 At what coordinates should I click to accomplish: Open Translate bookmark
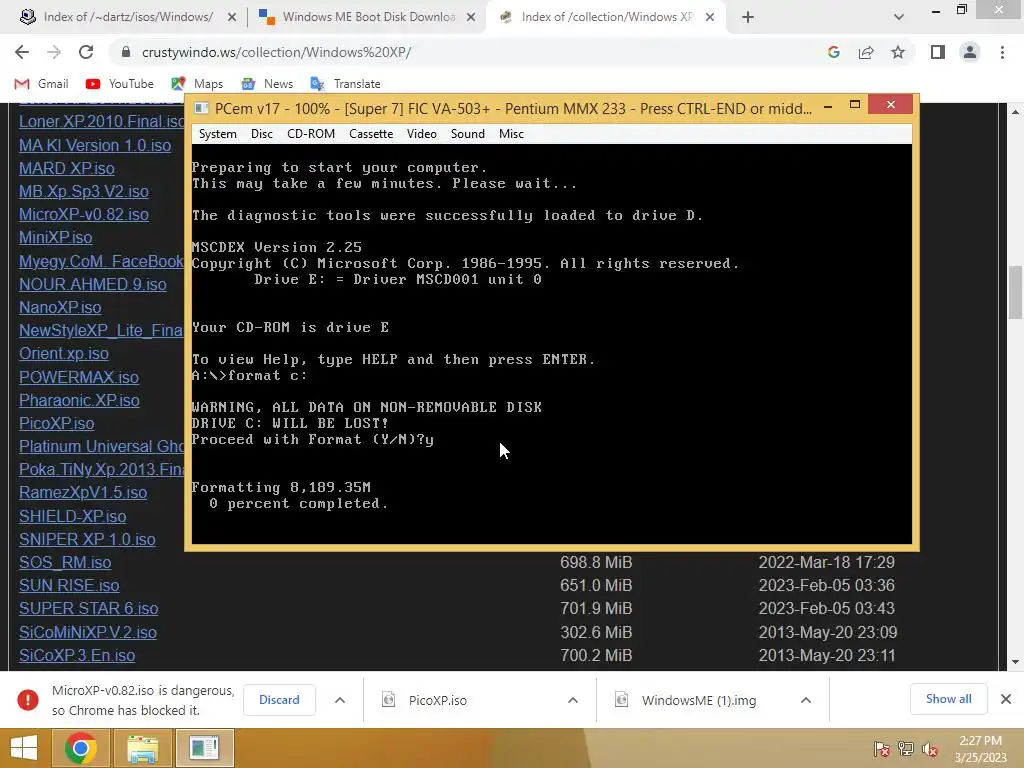click(x=345, y=84)
